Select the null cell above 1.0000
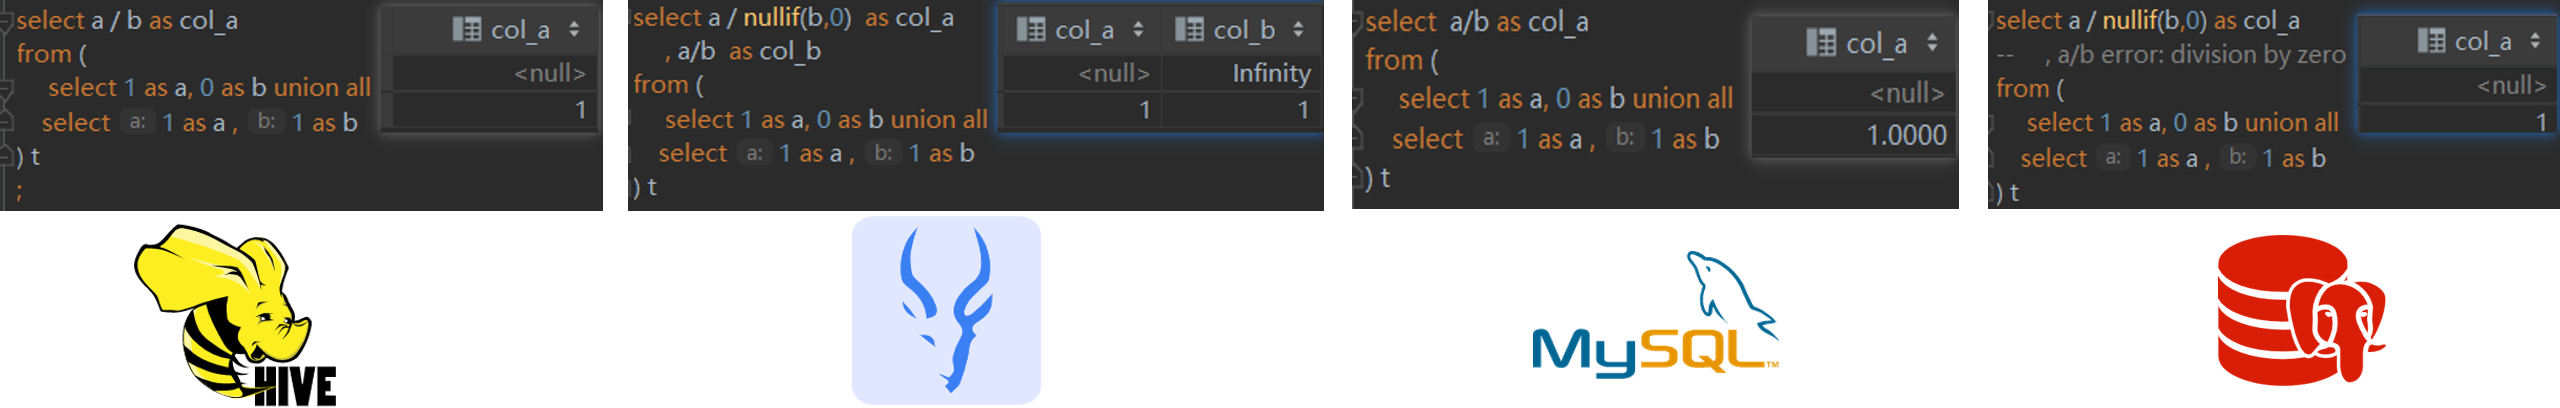Screen dimensions: 2560x408 point(1855,93)
